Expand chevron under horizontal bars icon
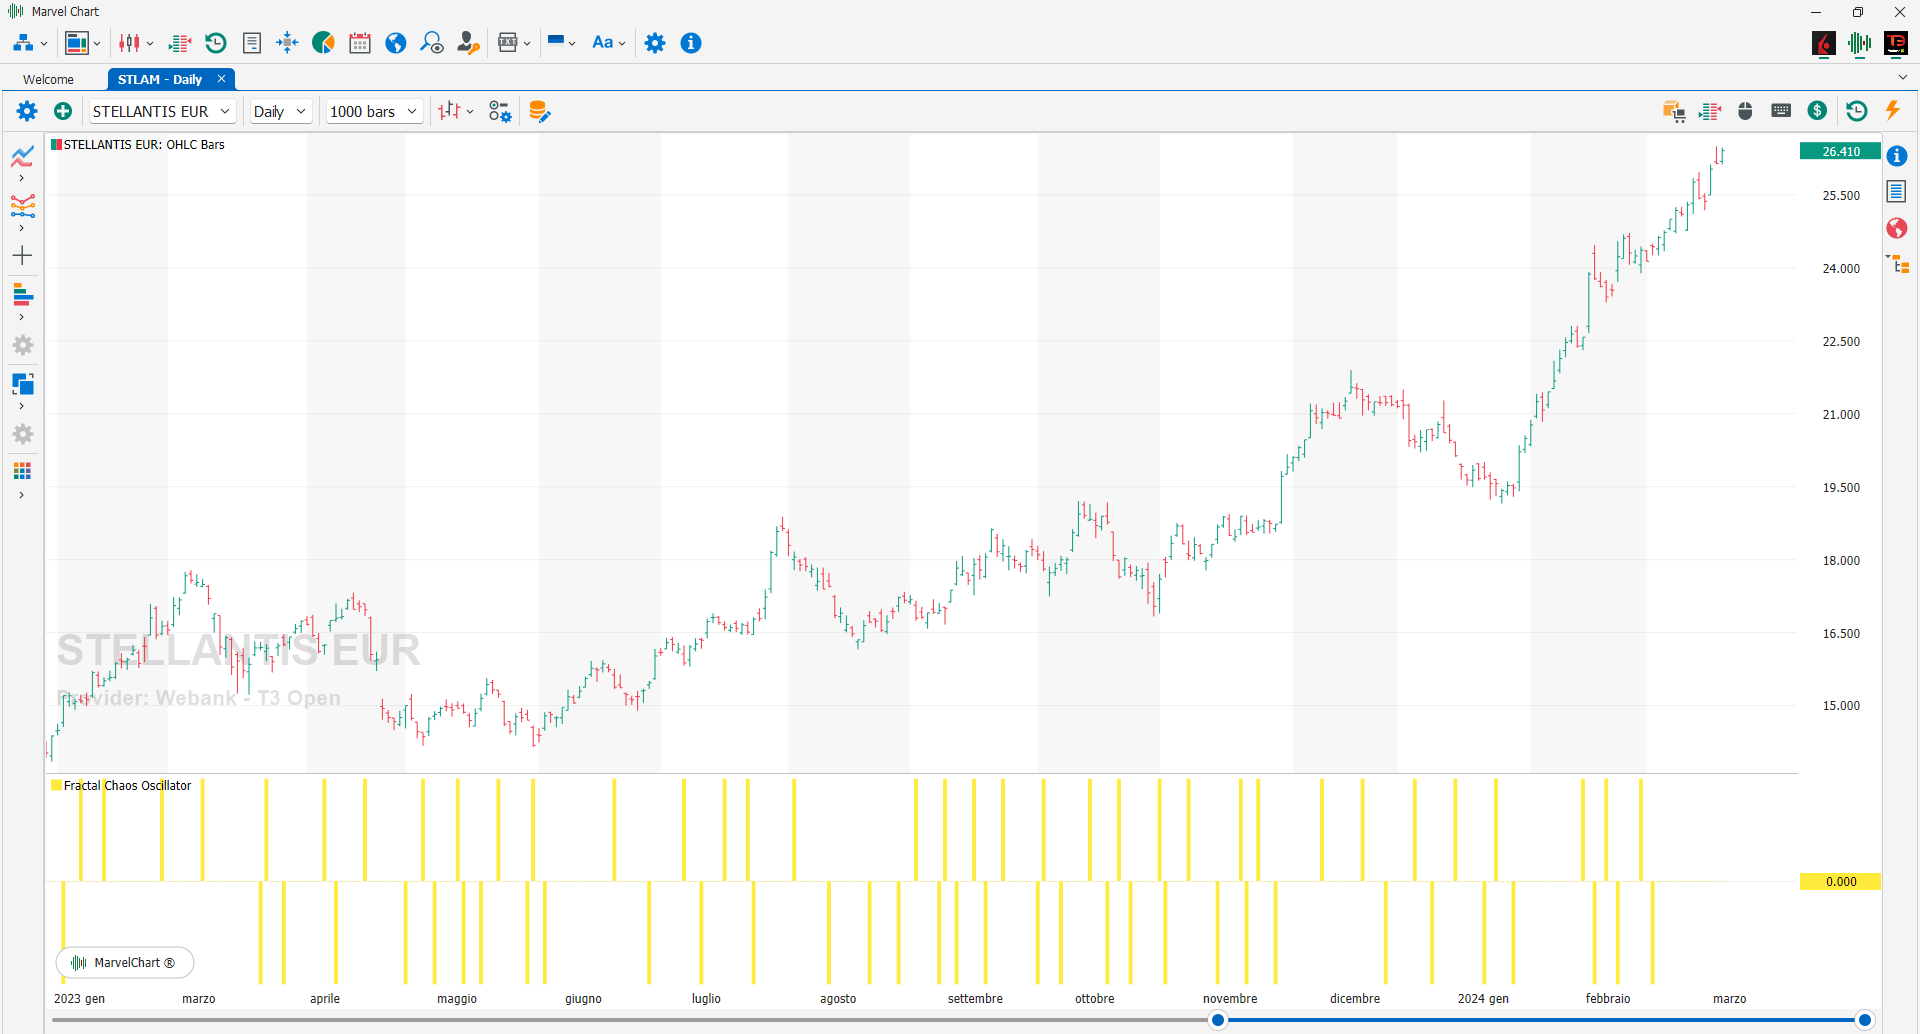 click(x=22, y=318)
